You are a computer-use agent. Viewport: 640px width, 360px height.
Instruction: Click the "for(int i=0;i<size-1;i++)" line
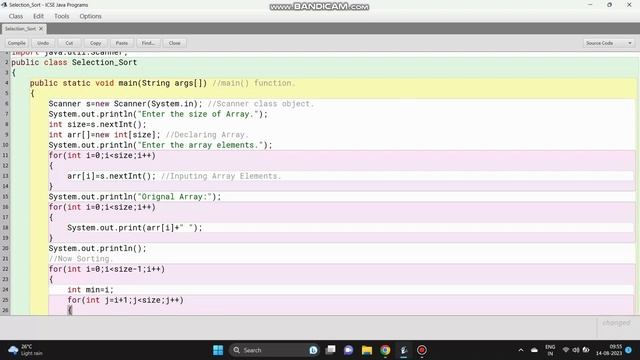click(107, 269)
